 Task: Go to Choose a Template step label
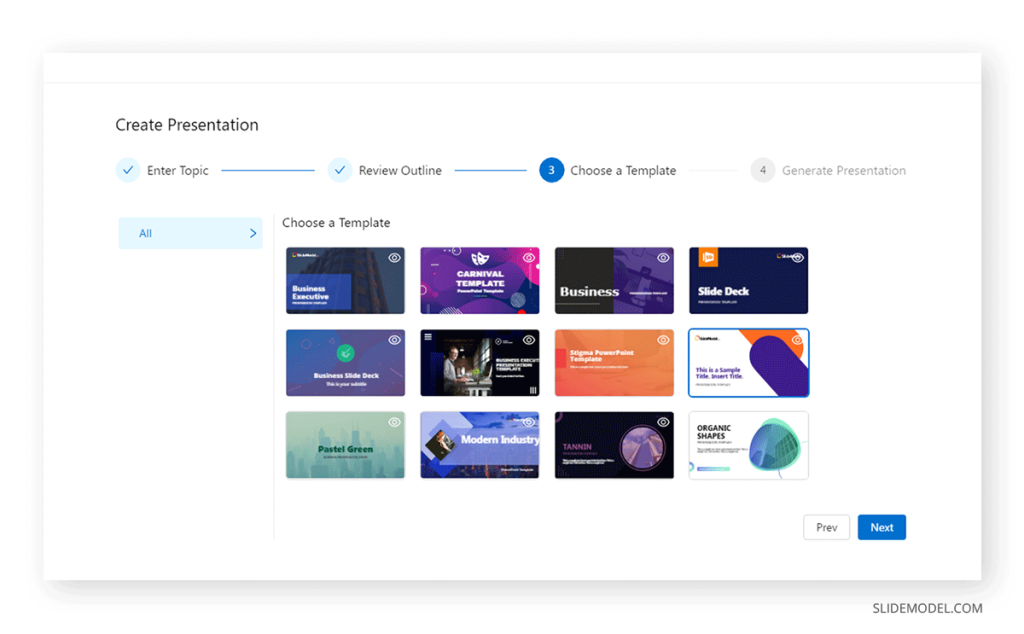(x=623, y=171)
